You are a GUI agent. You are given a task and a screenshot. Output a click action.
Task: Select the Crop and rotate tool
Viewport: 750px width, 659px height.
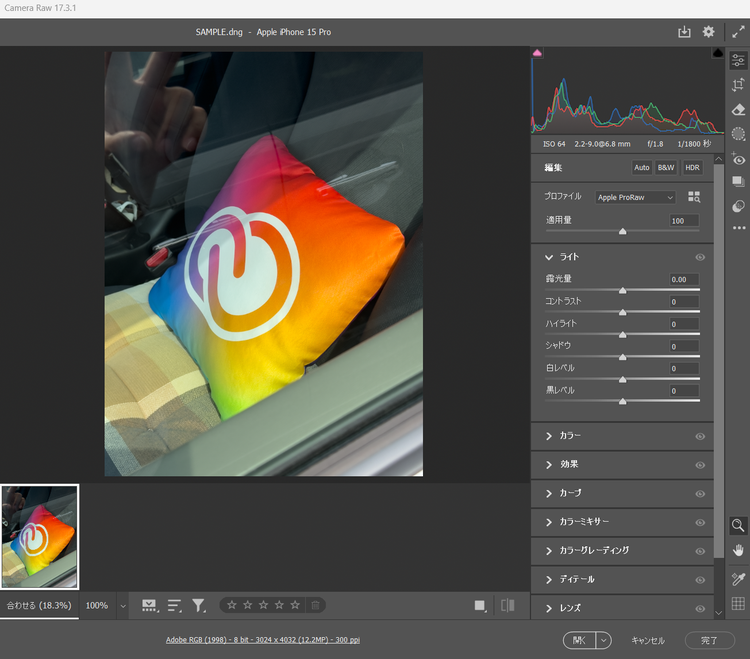738,85
